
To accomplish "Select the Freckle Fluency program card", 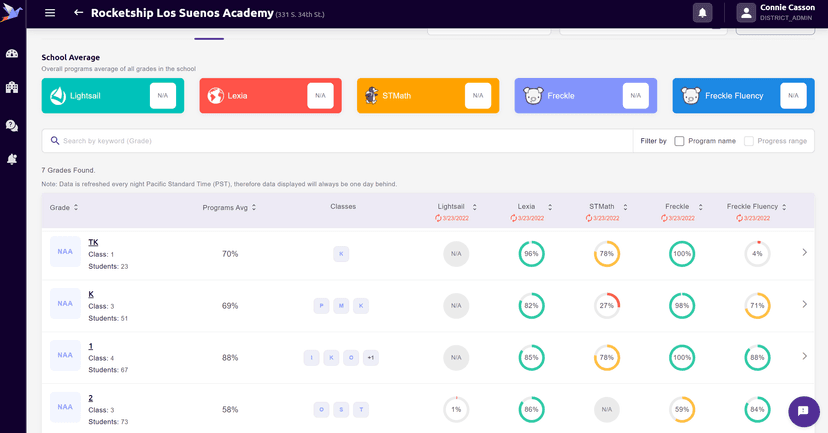I will [743, 96].
